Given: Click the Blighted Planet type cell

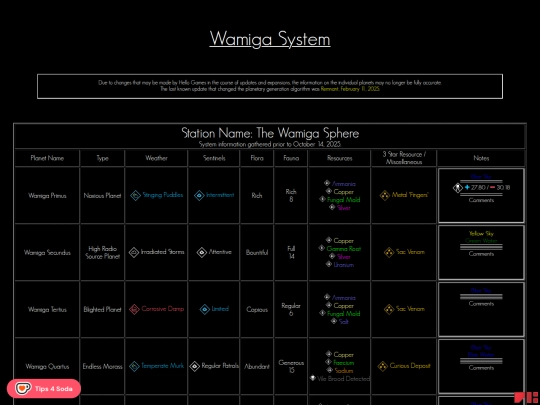Looking at the screenshot, I should (102, 310).
